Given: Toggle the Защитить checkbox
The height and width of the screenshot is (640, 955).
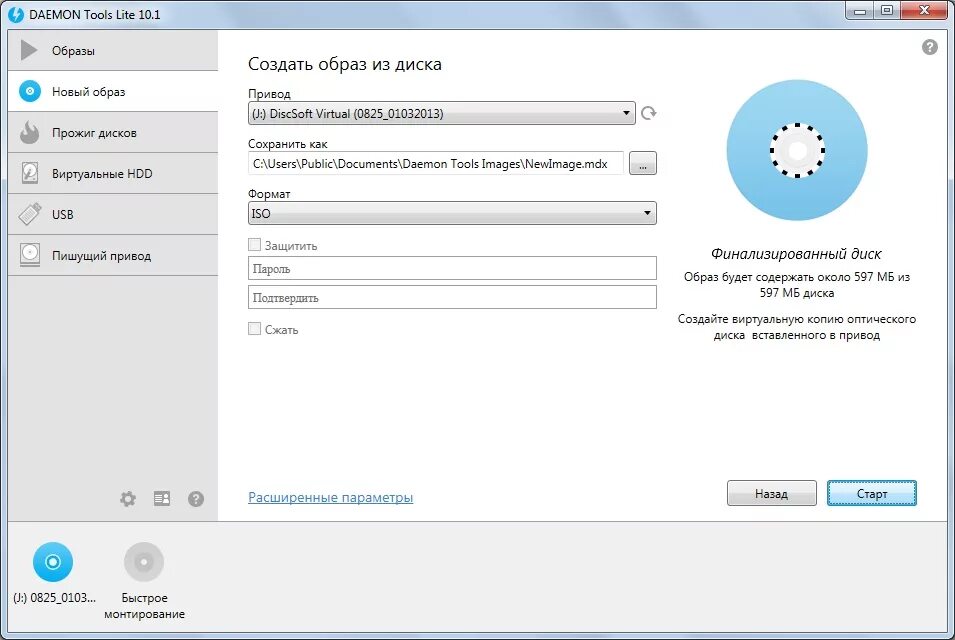Looking at the screenshot, I should point(255,245).
